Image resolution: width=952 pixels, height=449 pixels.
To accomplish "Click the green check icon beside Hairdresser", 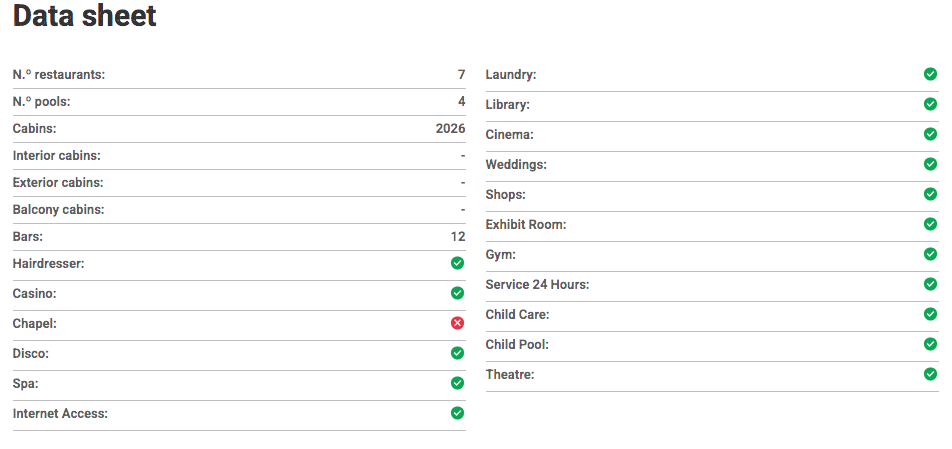I will (x=457, y=263).
